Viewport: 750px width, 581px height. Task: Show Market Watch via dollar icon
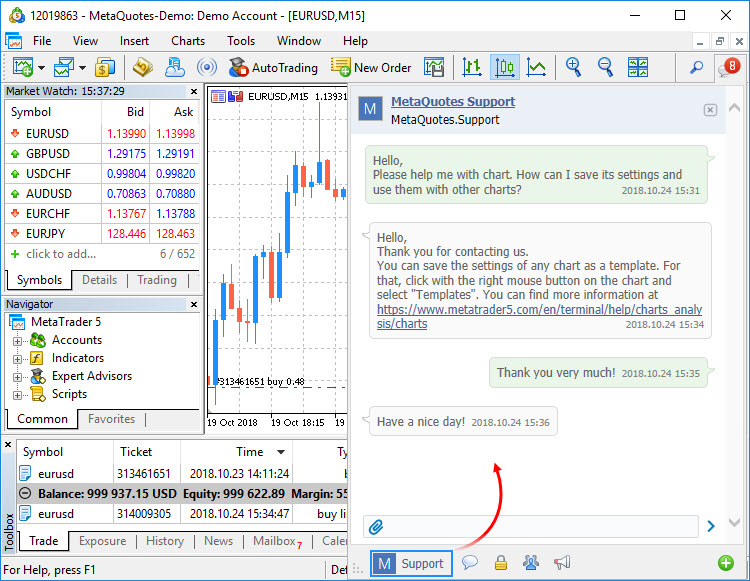click(105, 67)
